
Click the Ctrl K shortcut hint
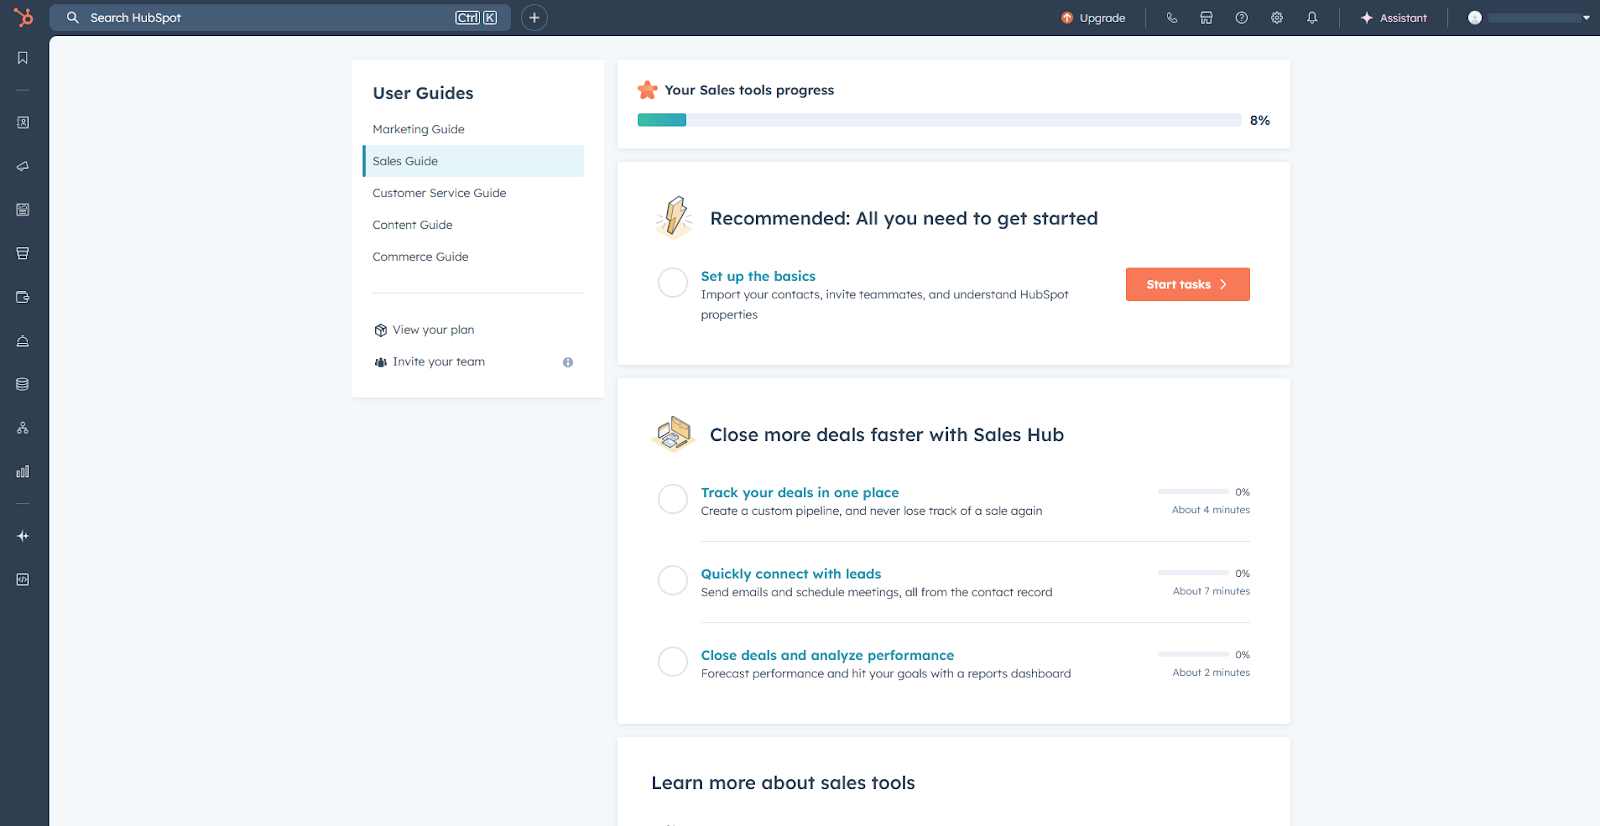(x=476, y=18)
